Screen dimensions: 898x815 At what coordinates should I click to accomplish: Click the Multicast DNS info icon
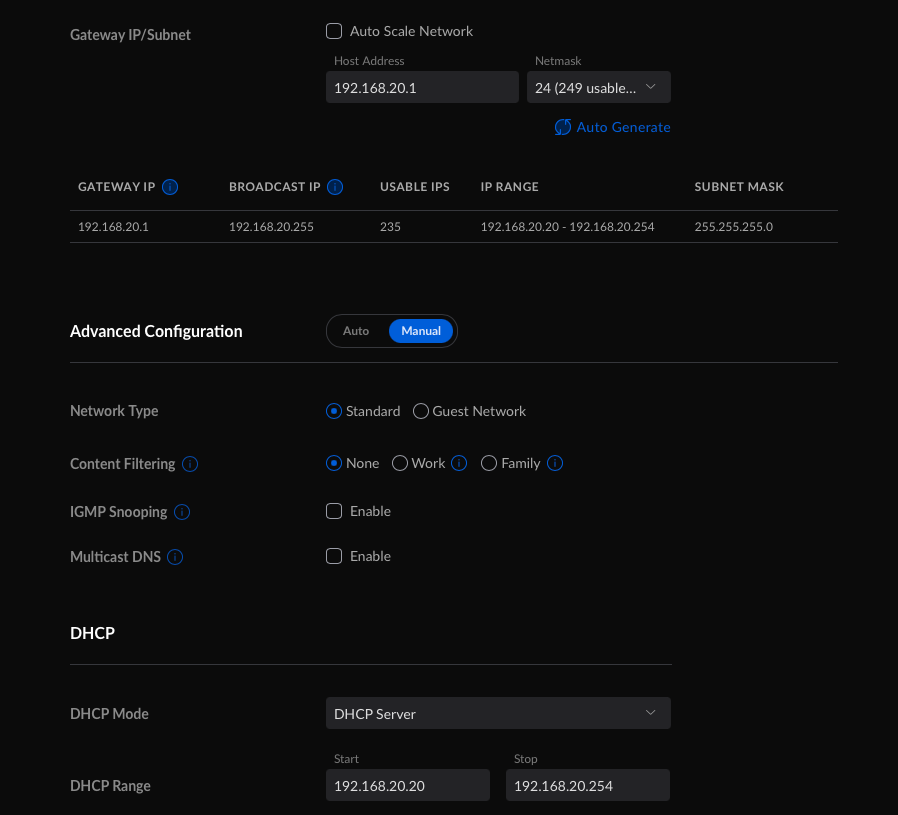tap(175, 557)
